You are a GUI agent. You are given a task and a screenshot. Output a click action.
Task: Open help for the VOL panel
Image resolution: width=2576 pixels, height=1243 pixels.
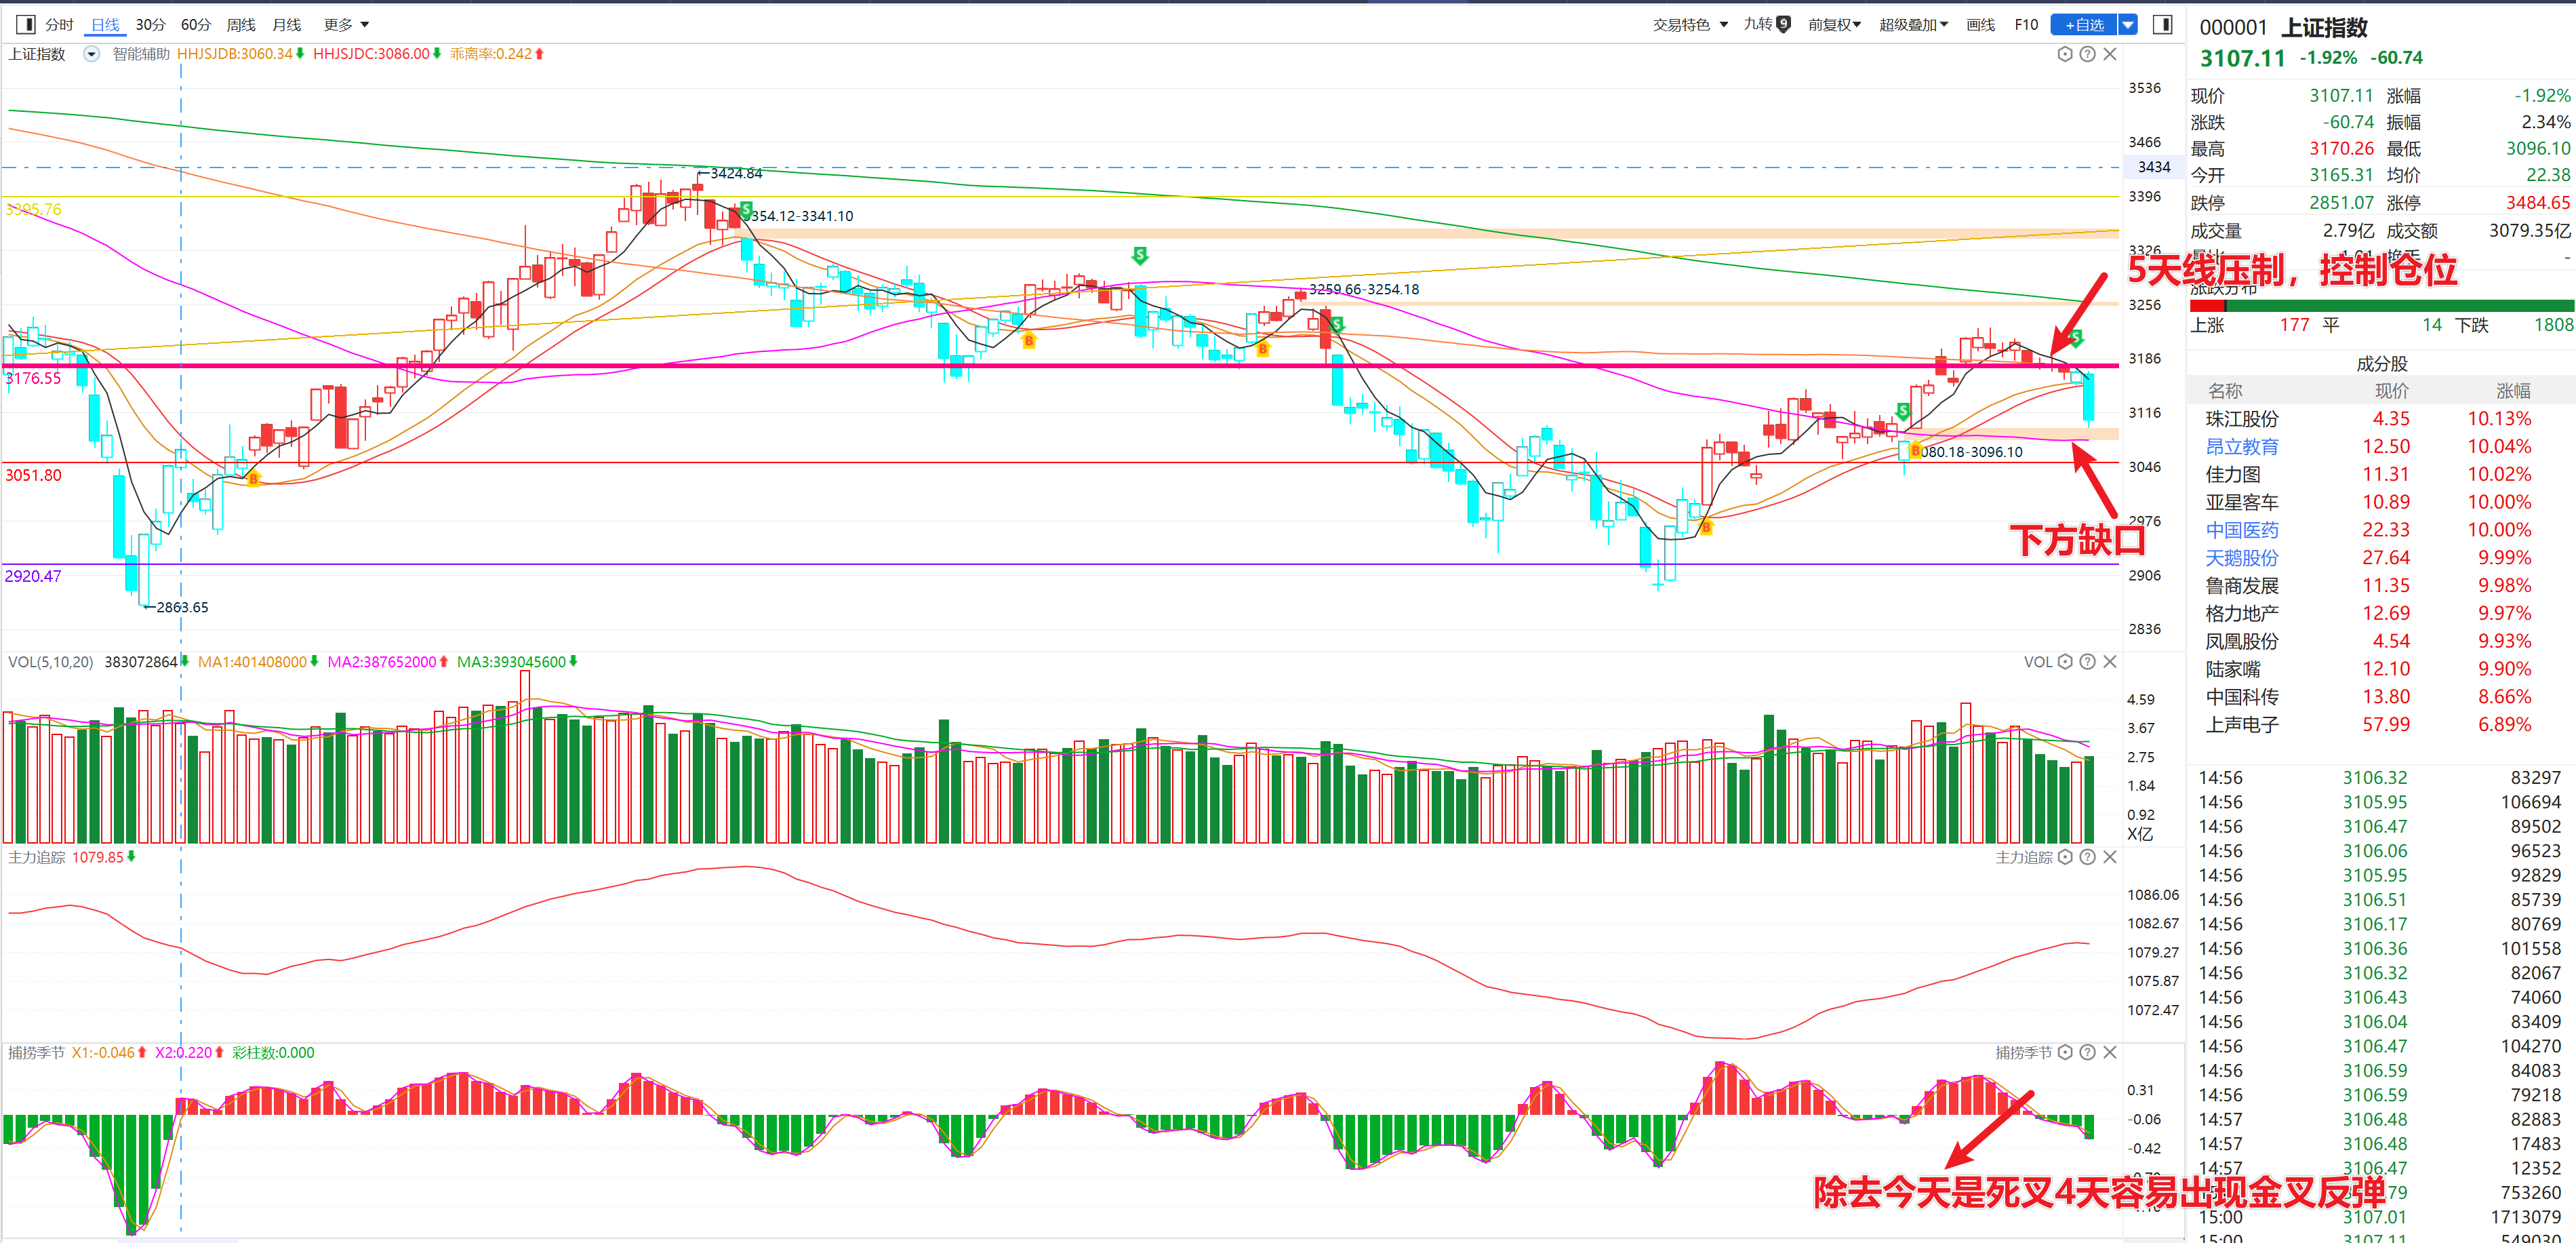point(2087,661)
